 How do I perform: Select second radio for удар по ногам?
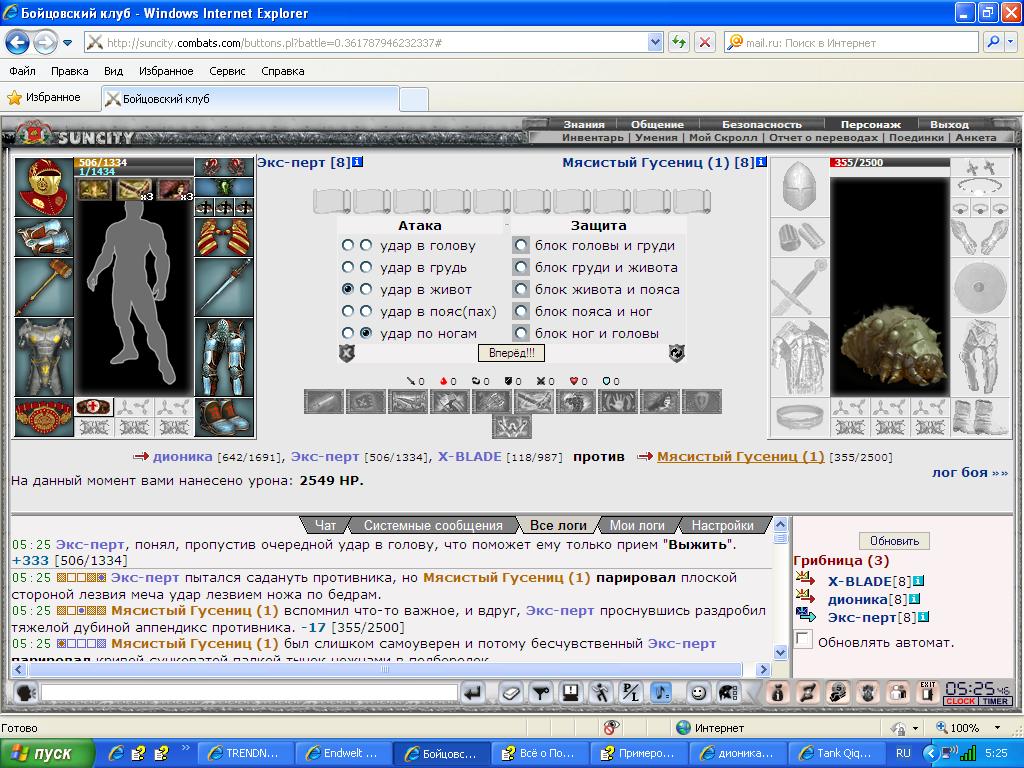(366, 333)
